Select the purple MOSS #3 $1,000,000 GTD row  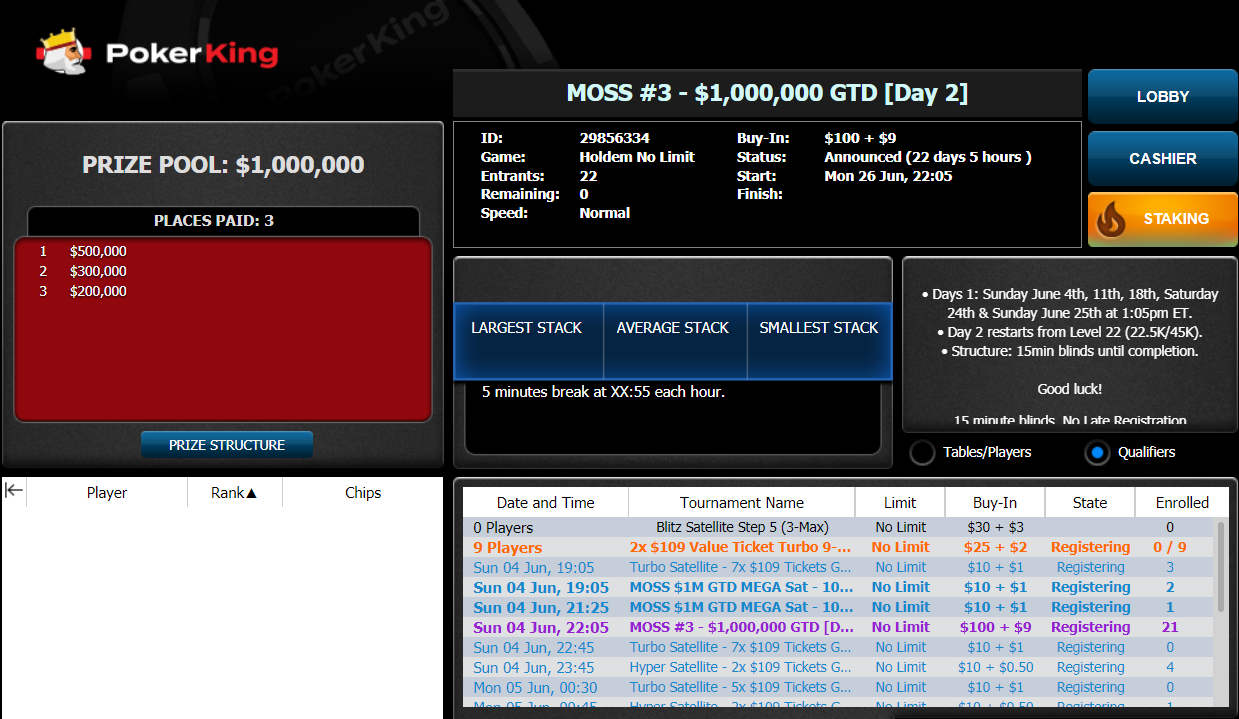tap(742, 627)
